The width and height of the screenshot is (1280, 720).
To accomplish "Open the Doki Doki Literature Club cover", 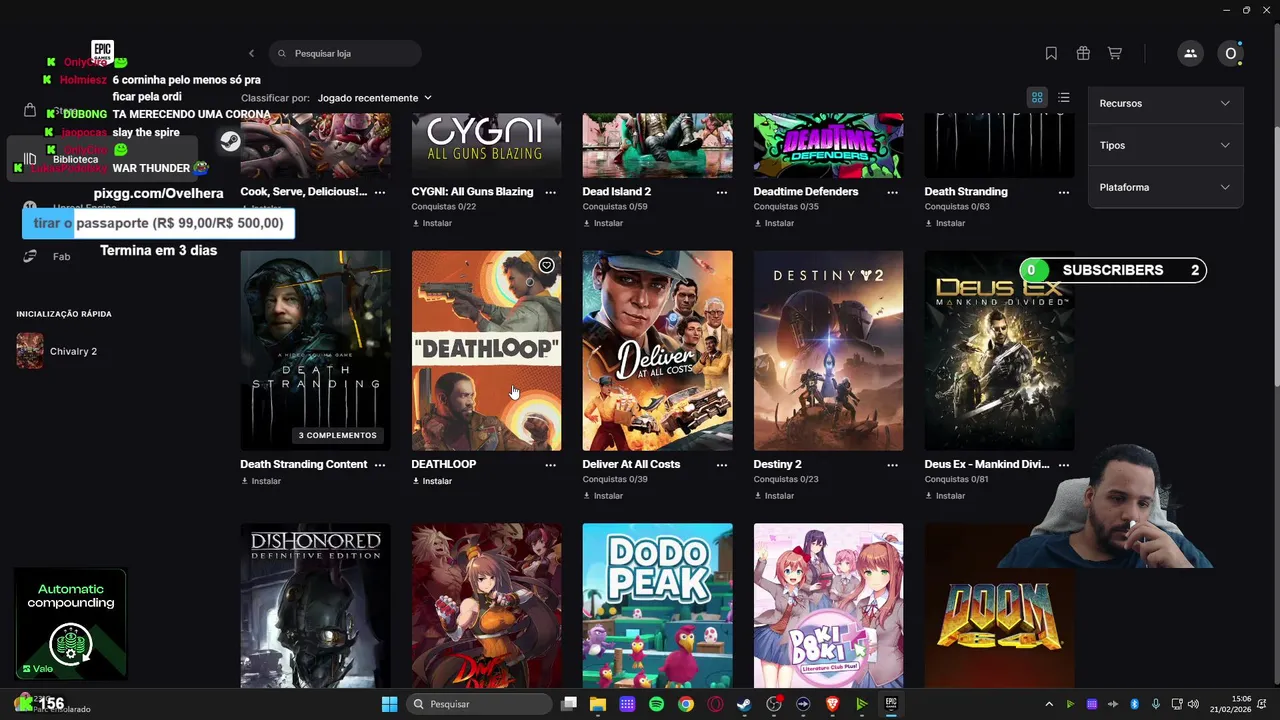I will click(828, 605).
